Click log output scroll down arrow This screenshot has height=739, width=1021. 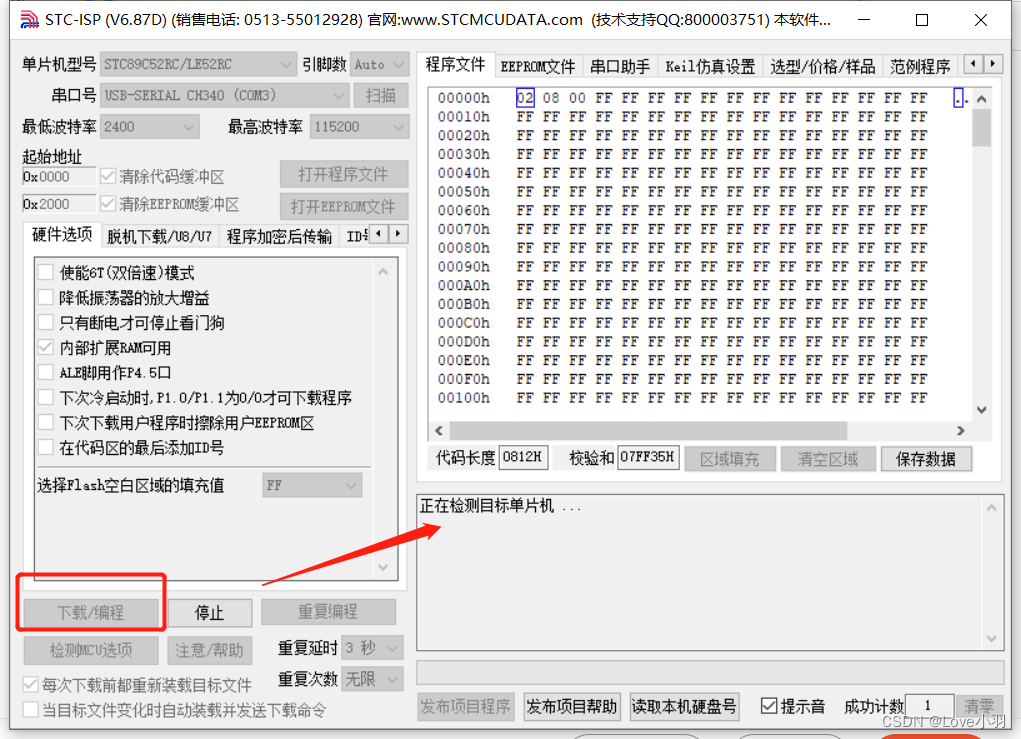click(x=991, y=638)
